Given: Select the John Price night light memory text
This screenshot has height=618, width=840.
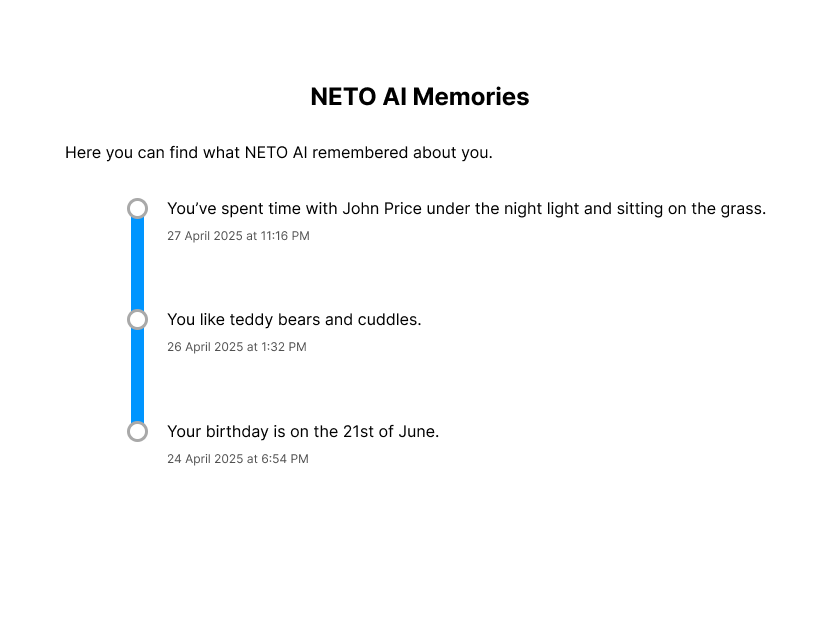Looking at the screenshot, I should [x=467, y=209].
